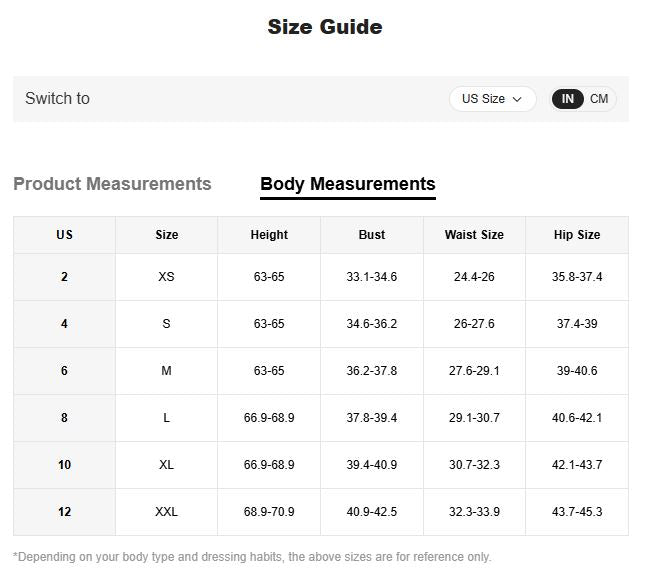Click the chevron arrow in US Size selector

tap(517, 99)
